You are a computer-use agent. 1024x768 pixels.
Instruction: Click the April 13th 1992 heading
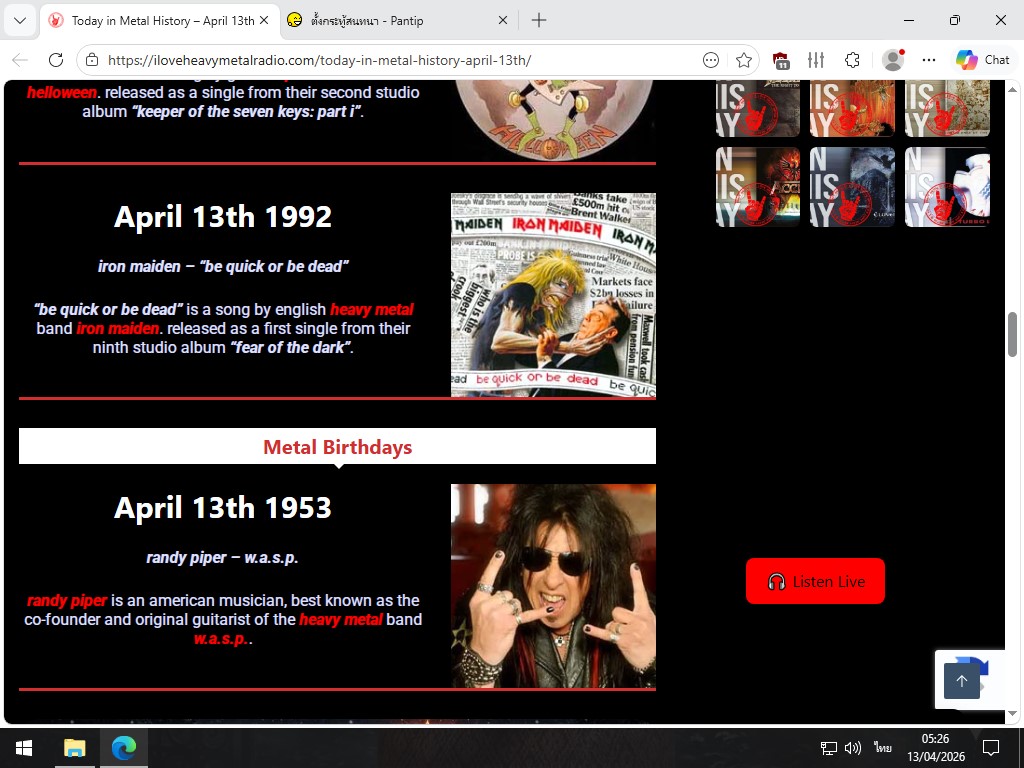223,216
